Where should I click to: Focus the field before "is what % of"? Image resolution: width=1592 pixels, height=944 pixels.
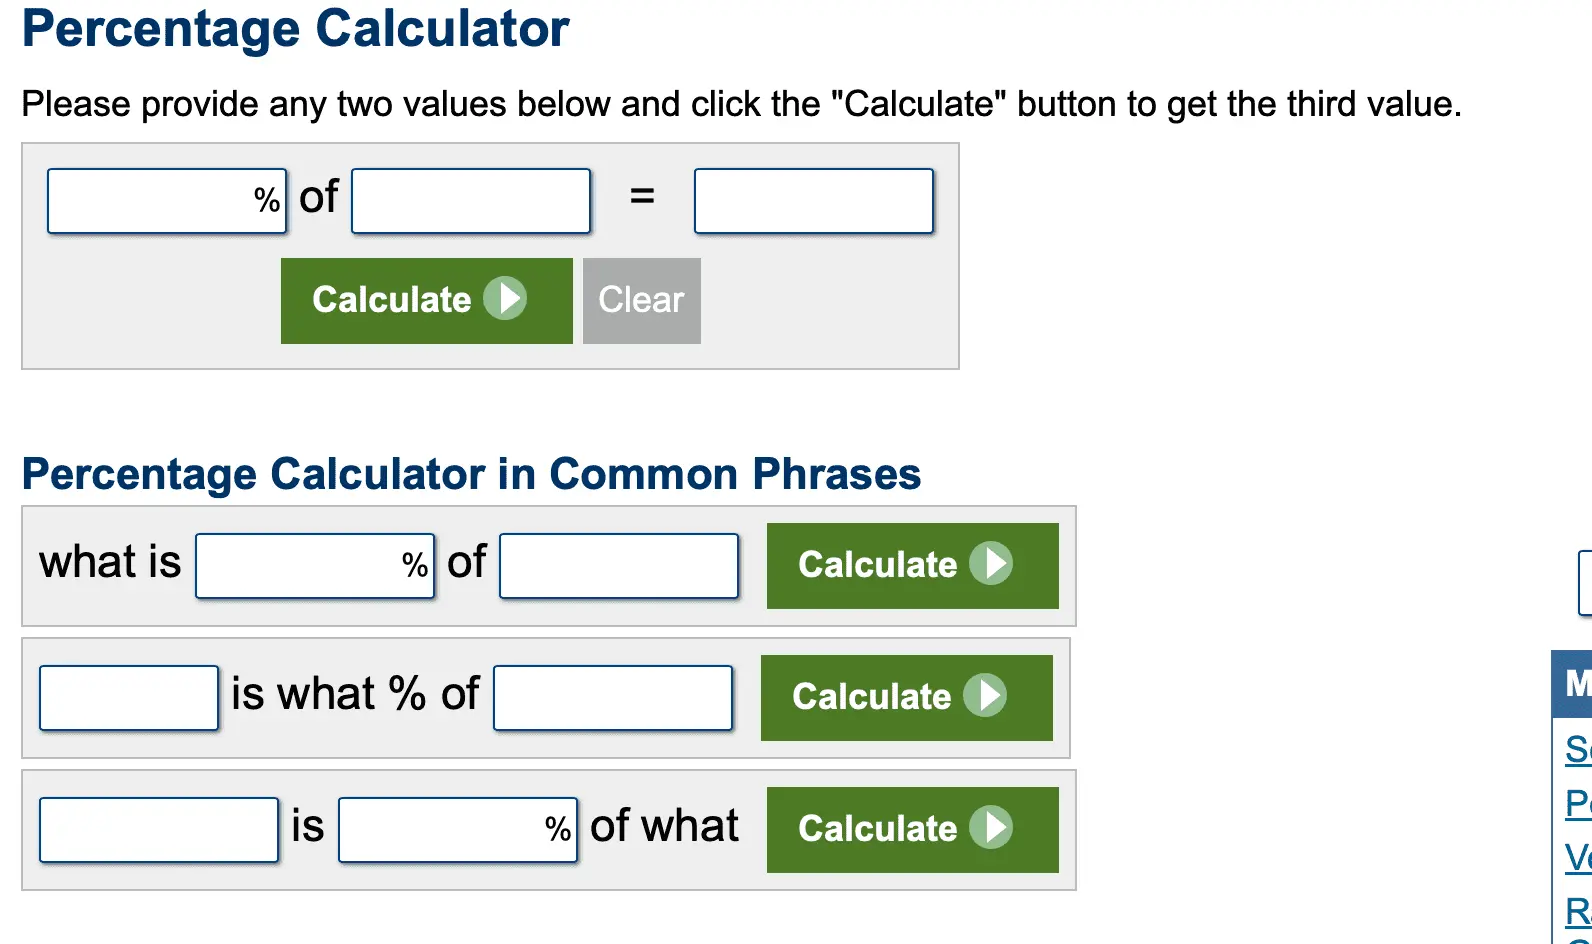point(129,698)
